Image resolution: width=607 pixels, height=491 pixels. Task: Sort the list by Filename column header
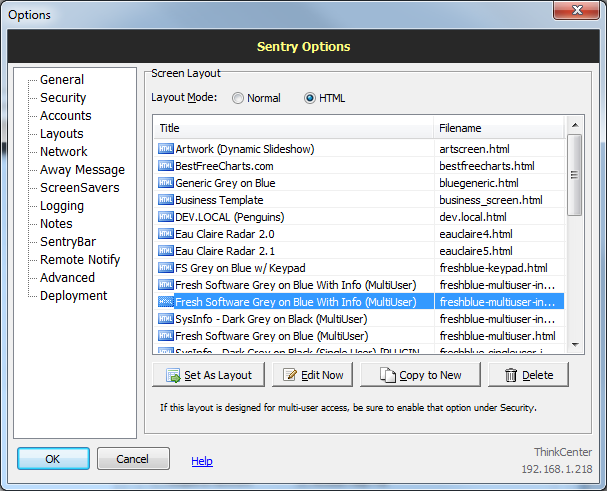[499, 128]
